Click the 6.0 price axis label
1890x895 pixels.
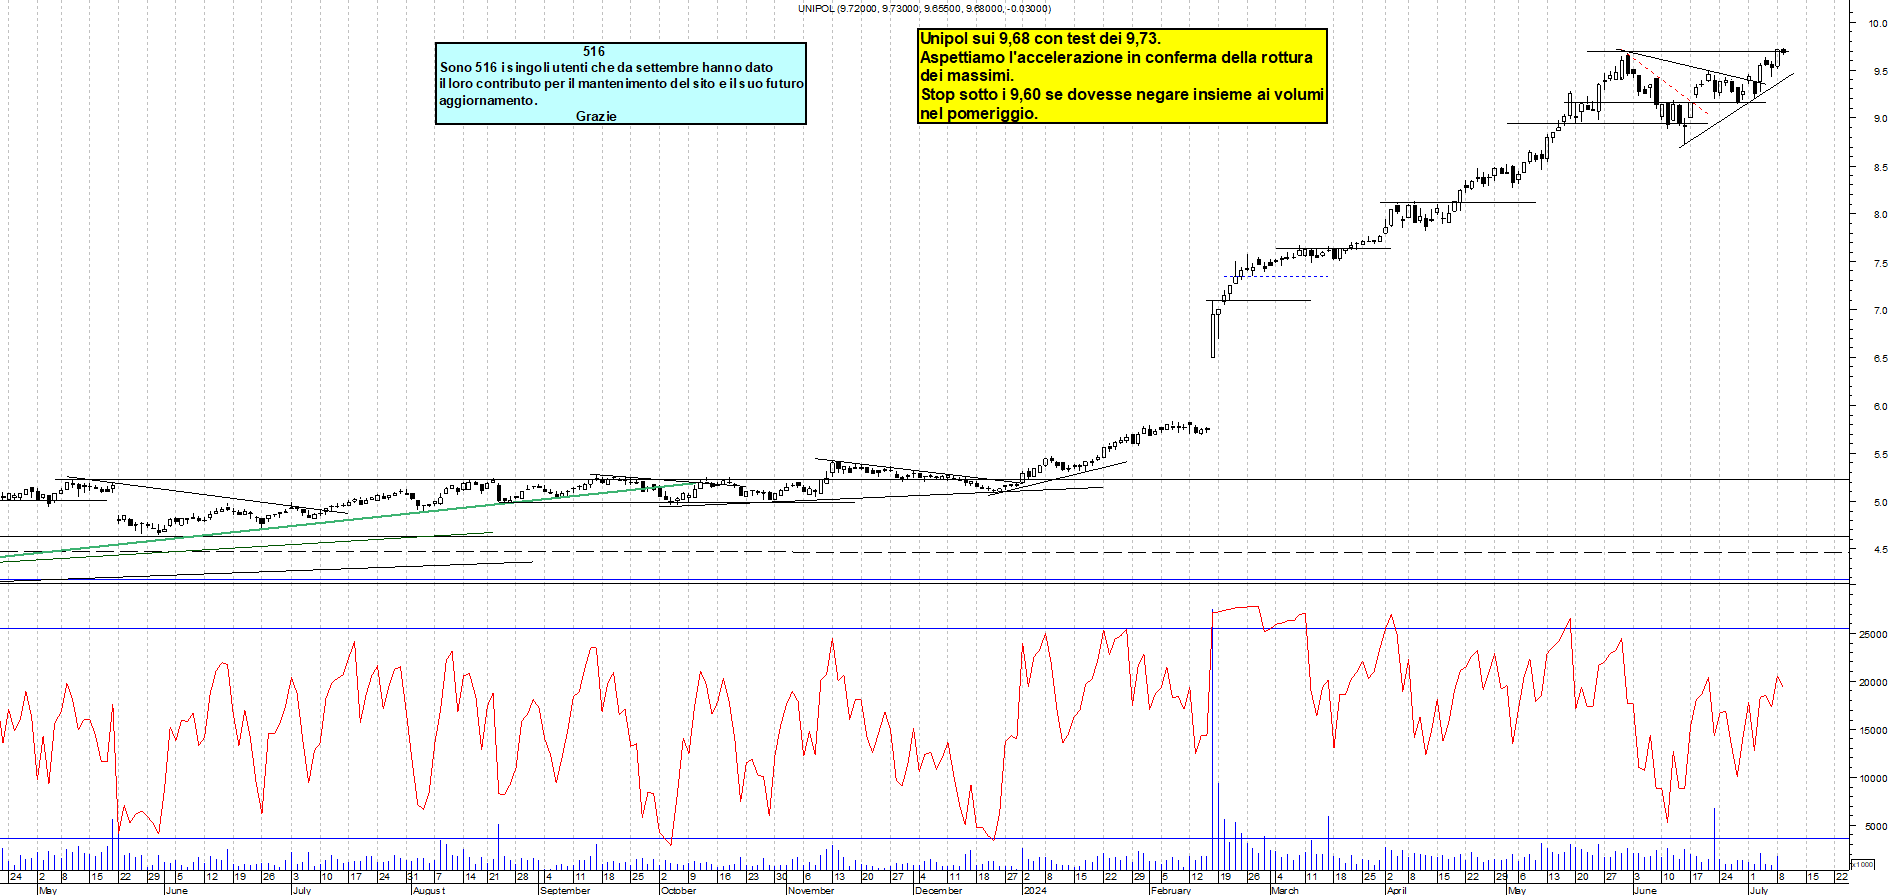(1880, 406)
